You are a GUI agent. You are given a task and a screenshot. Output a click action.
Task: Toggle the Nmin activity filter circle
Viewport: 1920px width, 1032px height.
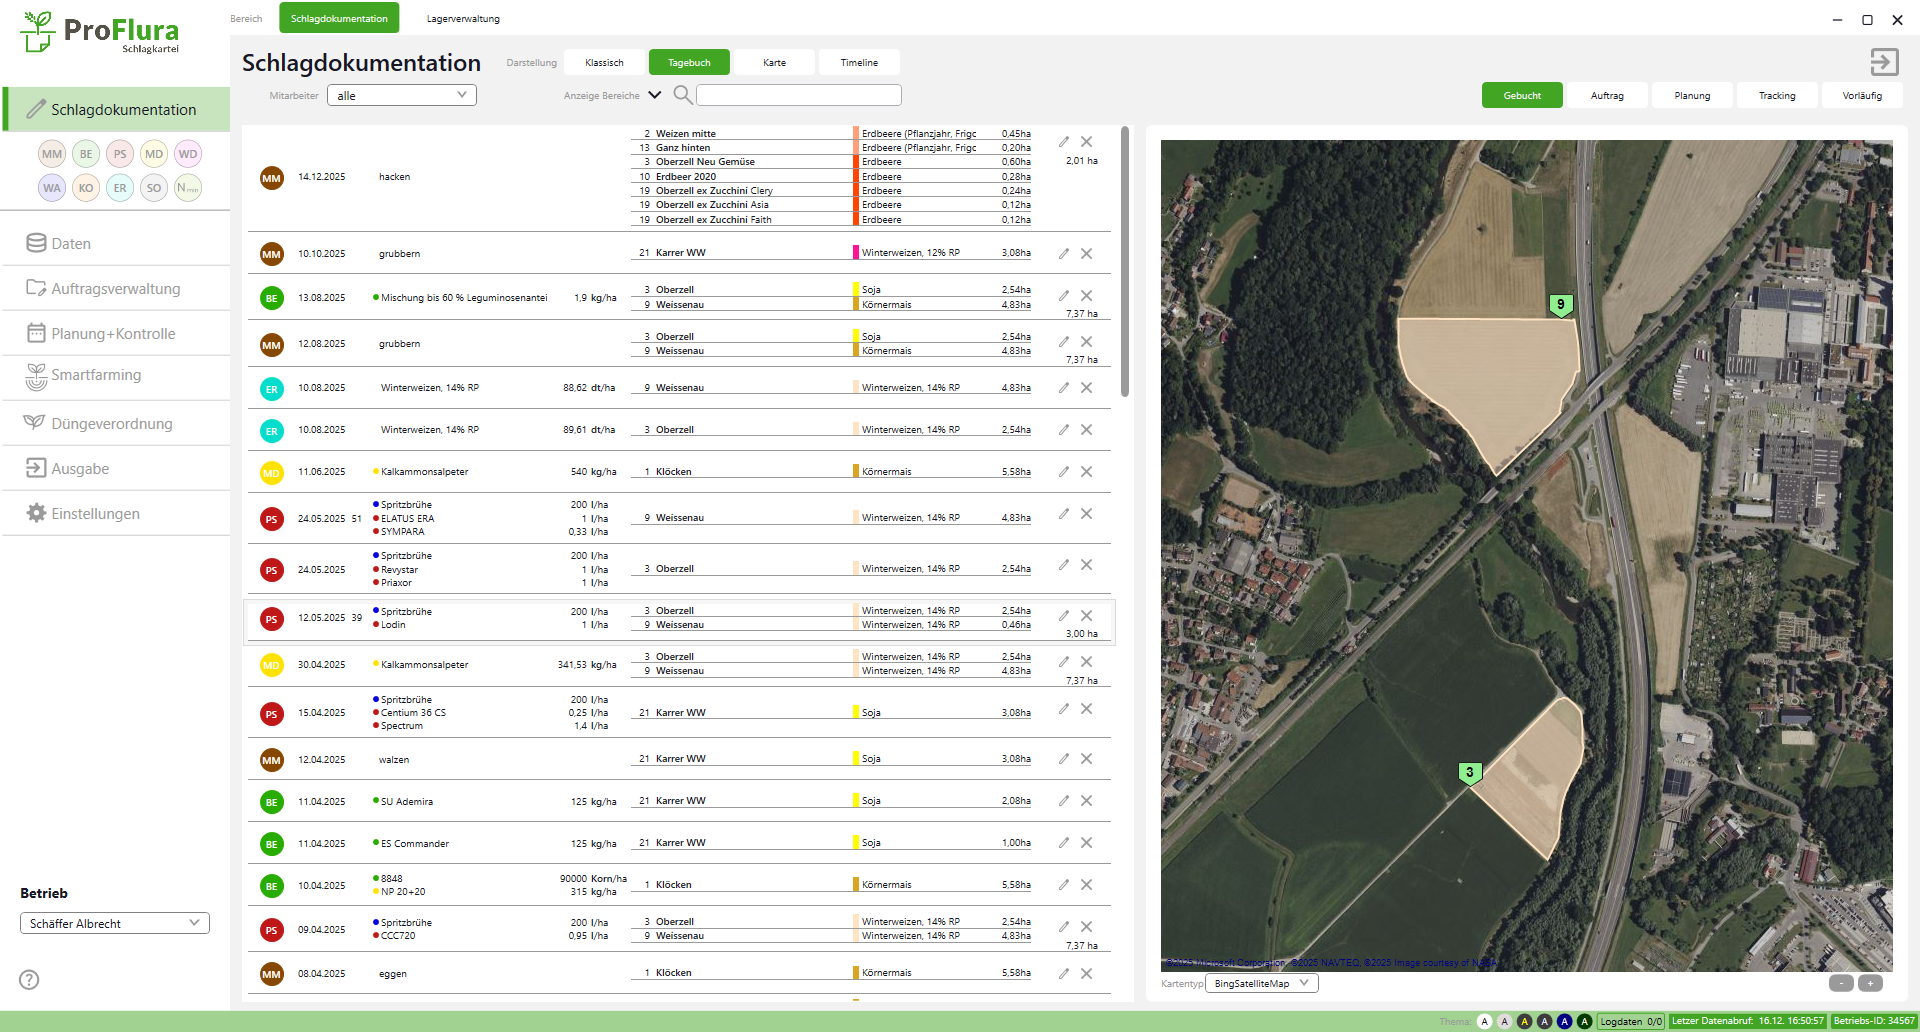188,188
